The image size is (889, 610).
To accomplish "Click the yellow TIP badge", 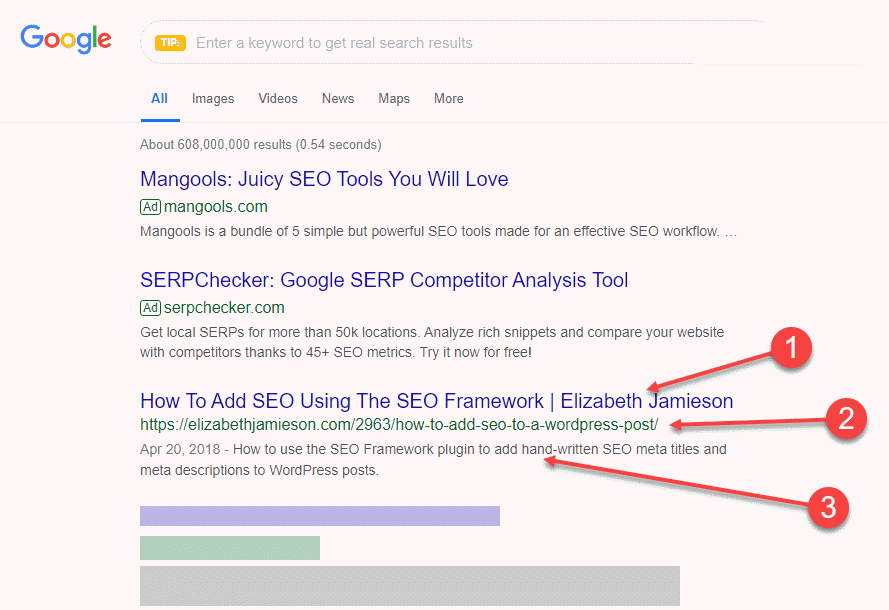I will [170, 43].
